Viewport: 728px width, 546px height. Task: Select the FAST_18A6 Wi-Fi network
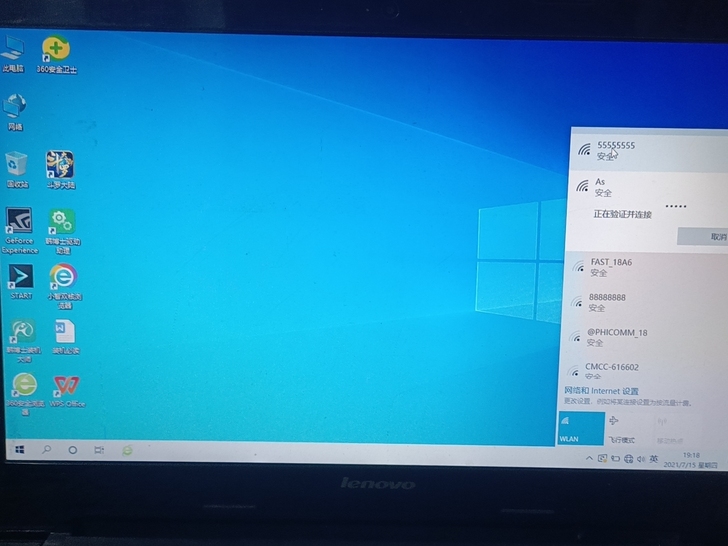(646, 267)
